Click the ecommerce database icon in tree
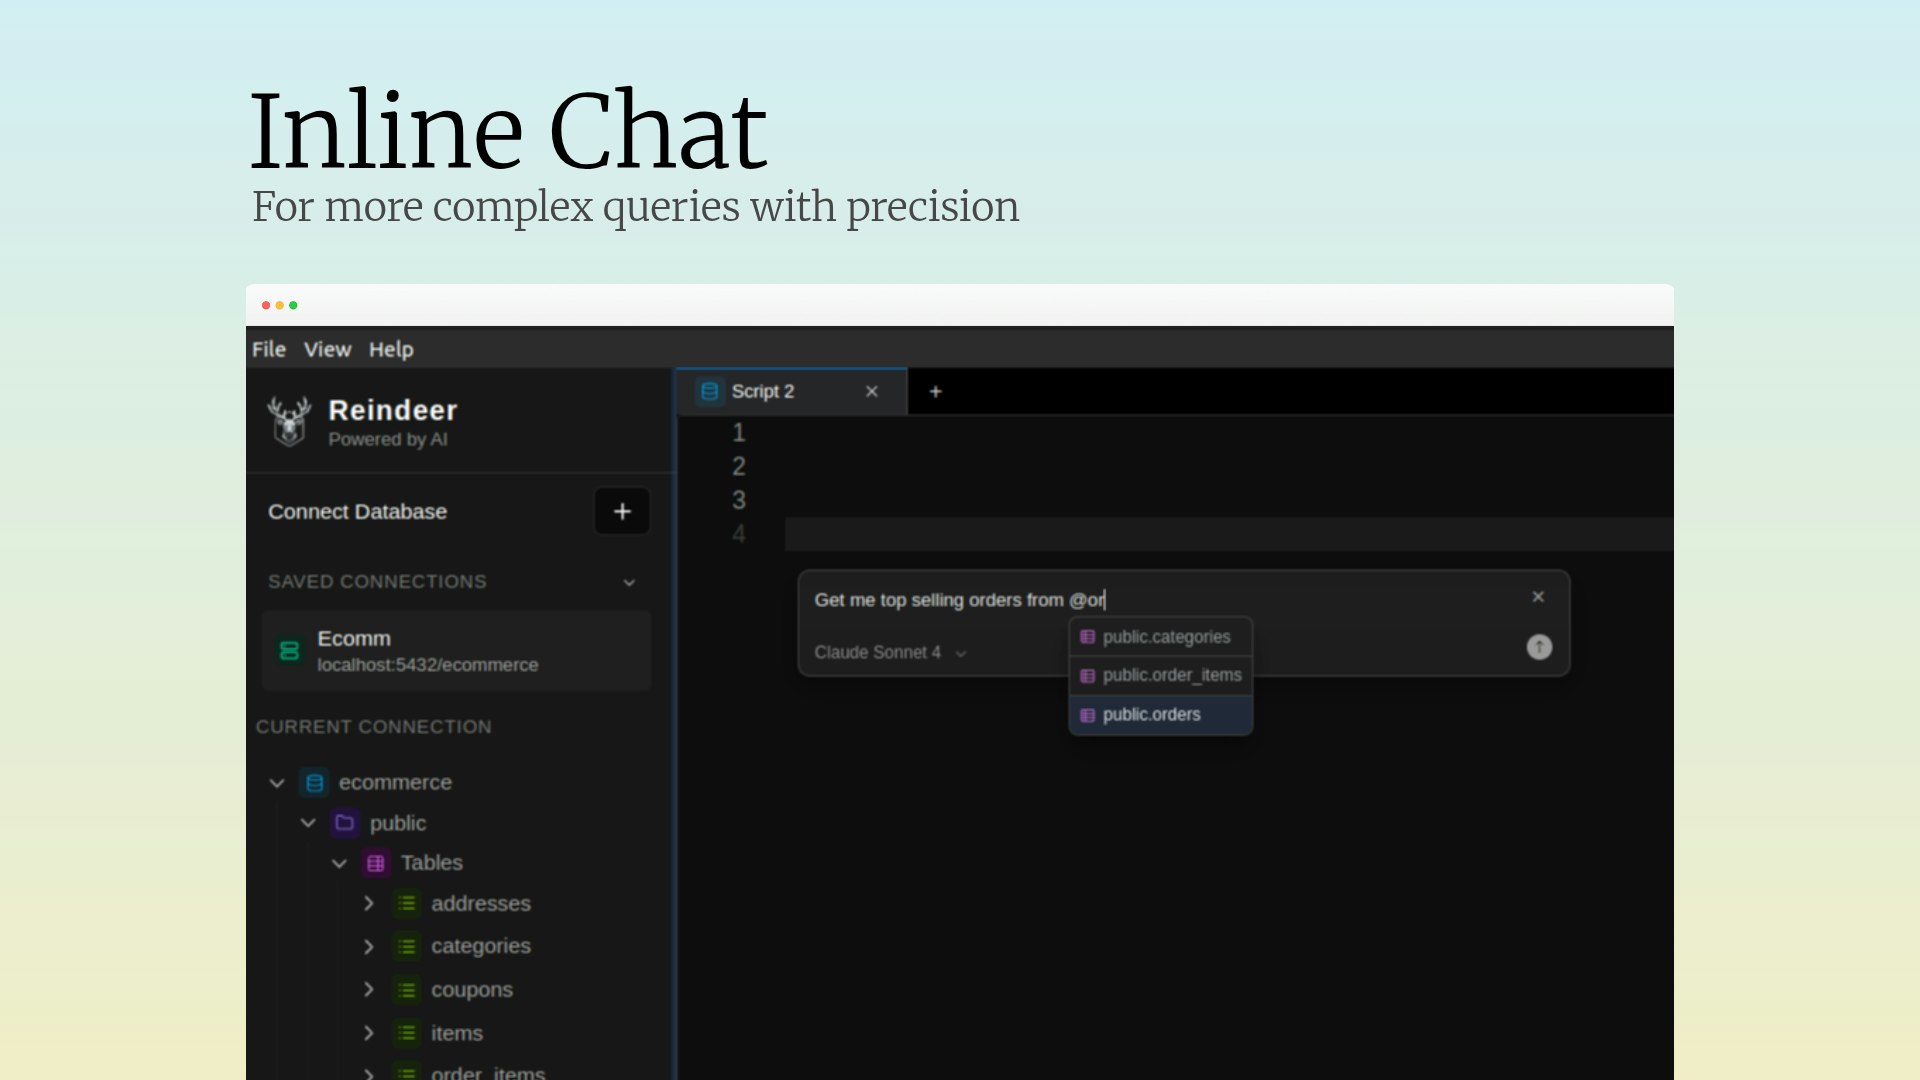1920x1080 pixels. 314,783
